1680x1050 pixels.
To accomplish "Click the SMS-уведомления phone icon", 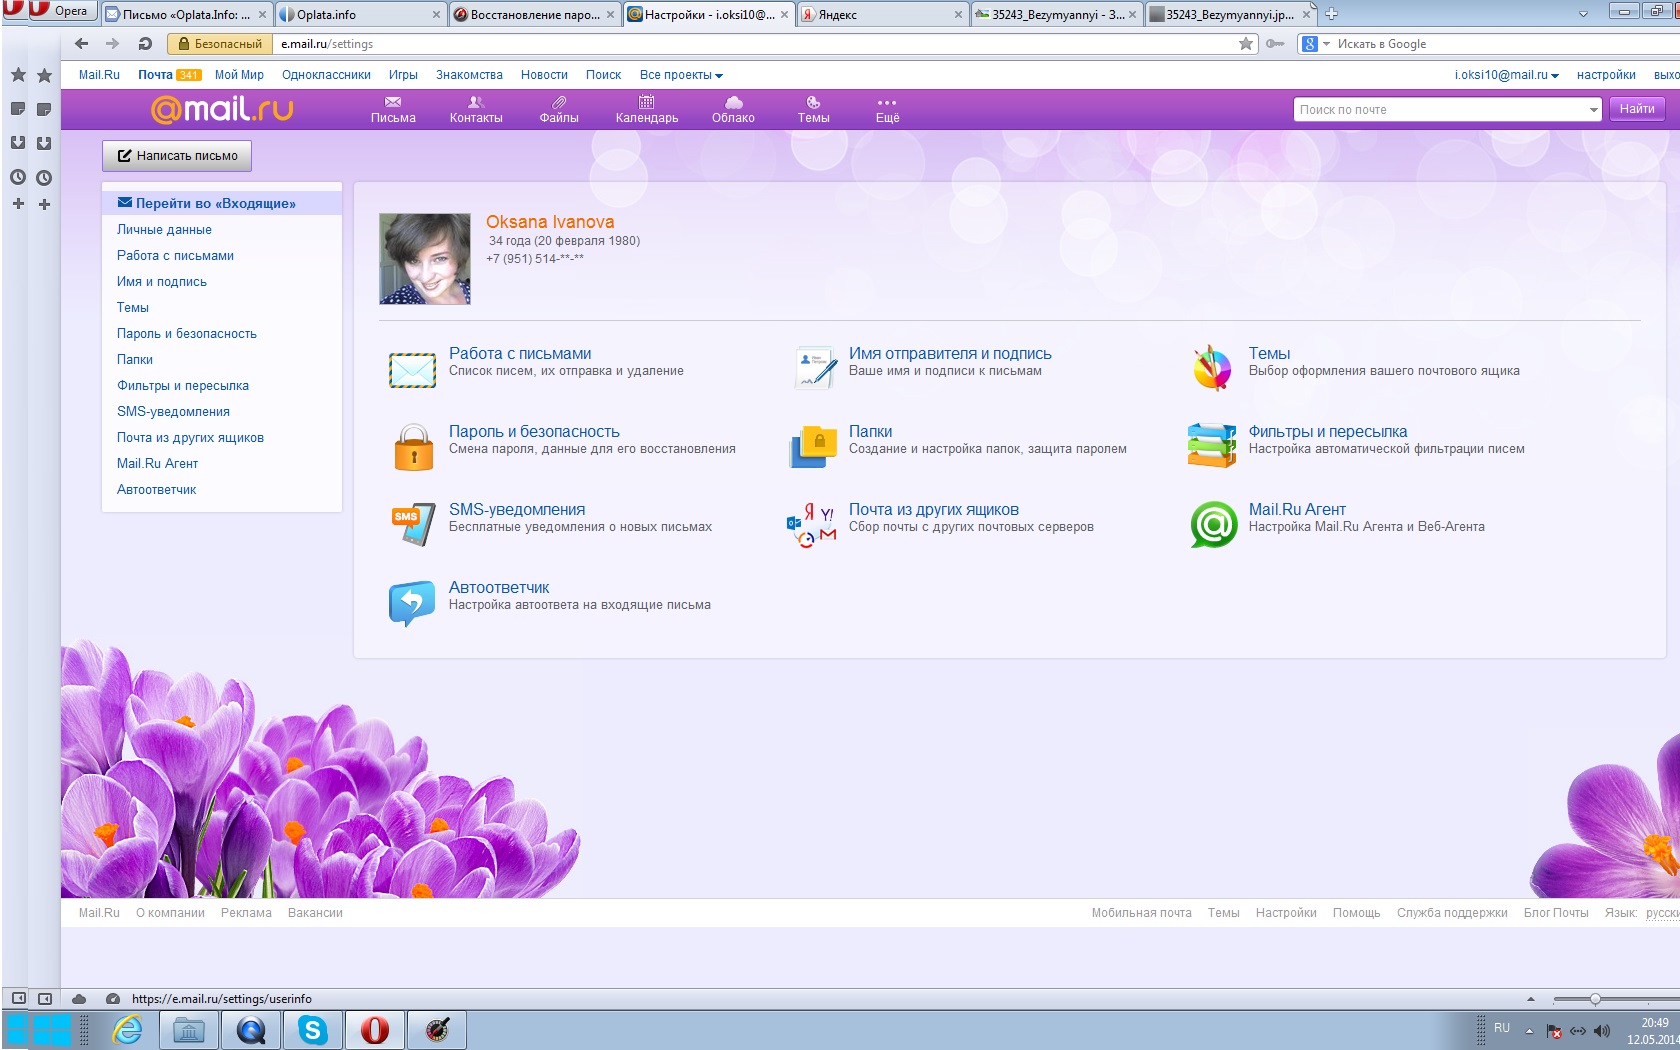I will coord(412,524).
